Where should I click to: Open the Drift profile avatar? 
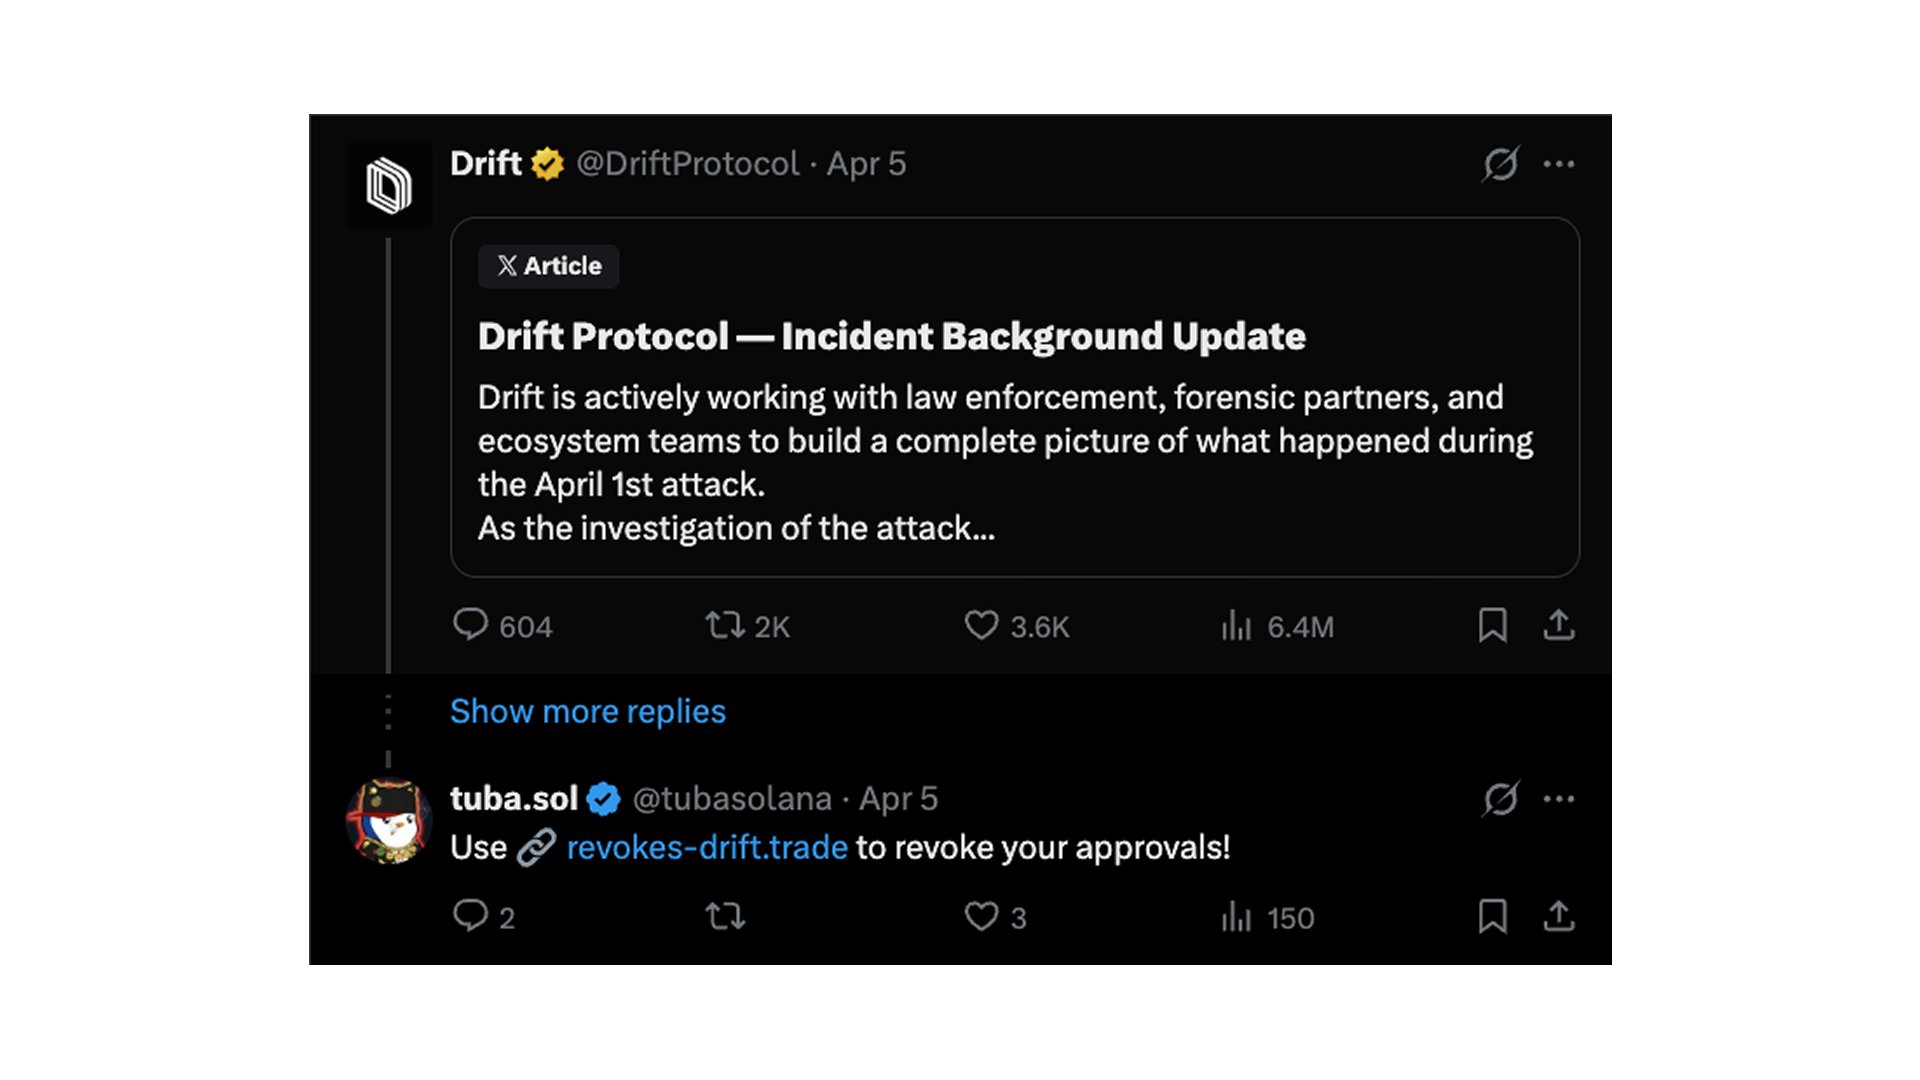pos(389,186)
